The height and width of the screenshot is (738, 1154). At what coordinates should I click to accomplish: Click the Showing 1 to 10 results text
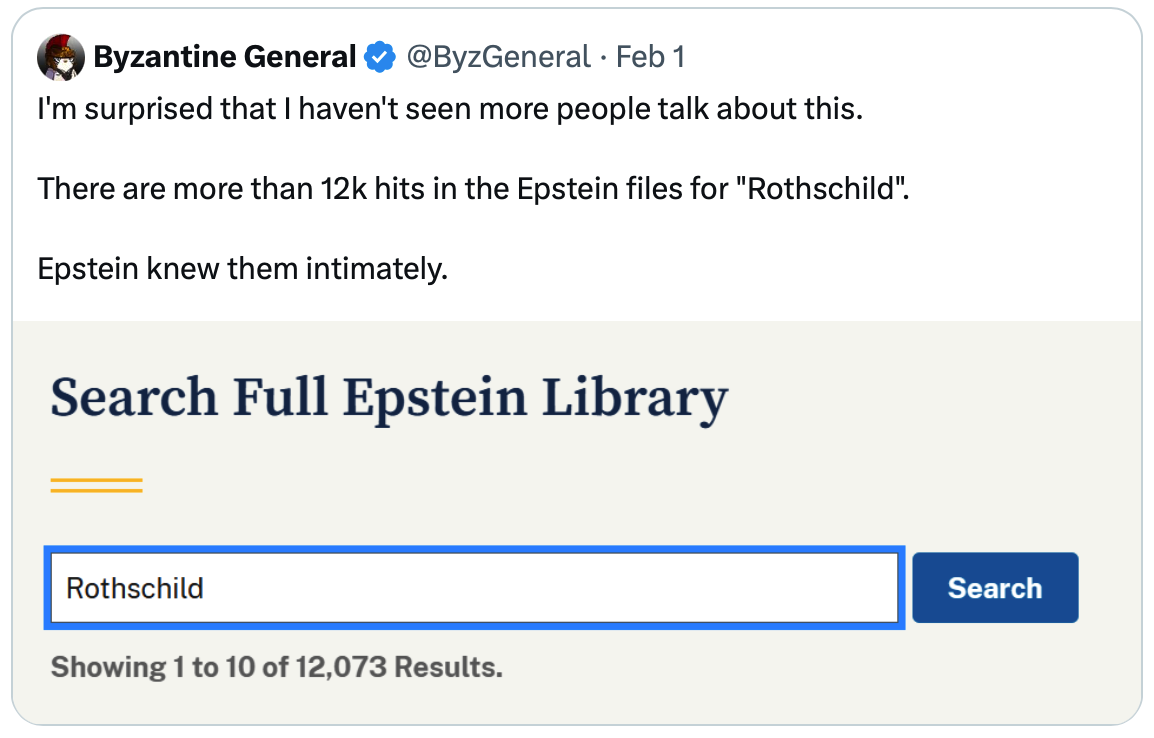point(276,667)
